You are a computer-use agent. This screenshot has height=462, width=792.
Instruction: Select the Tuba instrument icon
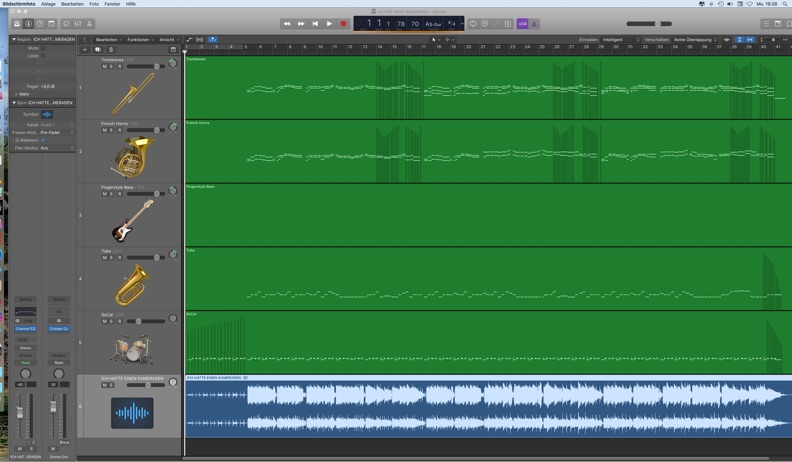tap(132, 284)
